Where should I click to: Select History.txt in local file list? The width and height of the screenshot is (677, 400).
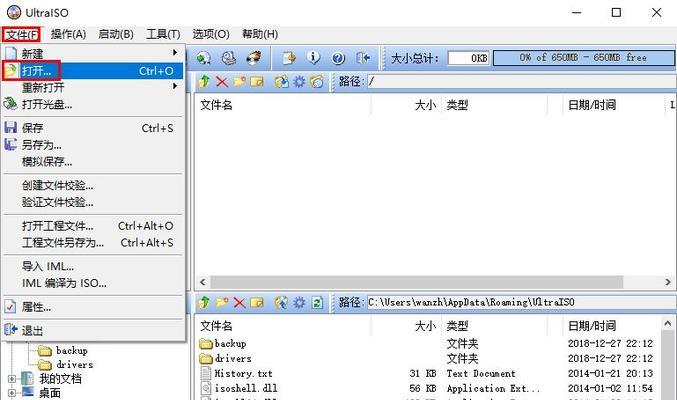pos(243,373)
